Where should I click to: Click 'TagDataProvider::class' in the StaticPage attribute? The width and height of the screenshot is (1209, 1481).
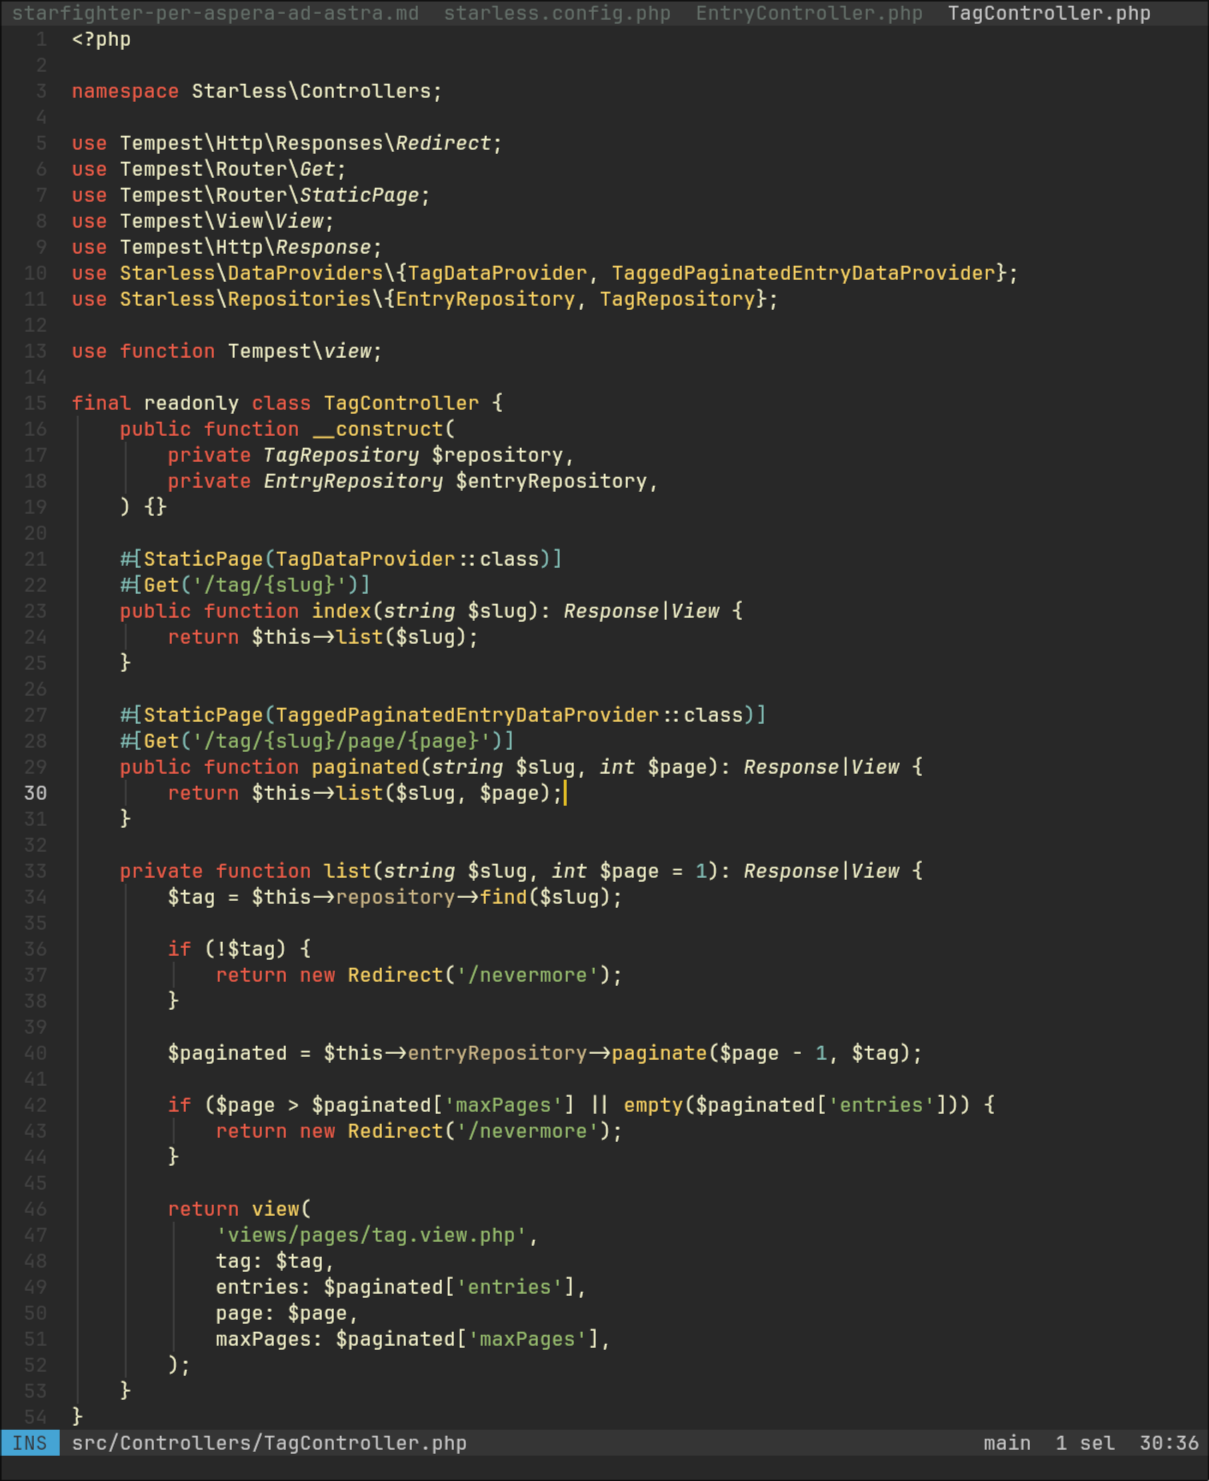point(407,559)
